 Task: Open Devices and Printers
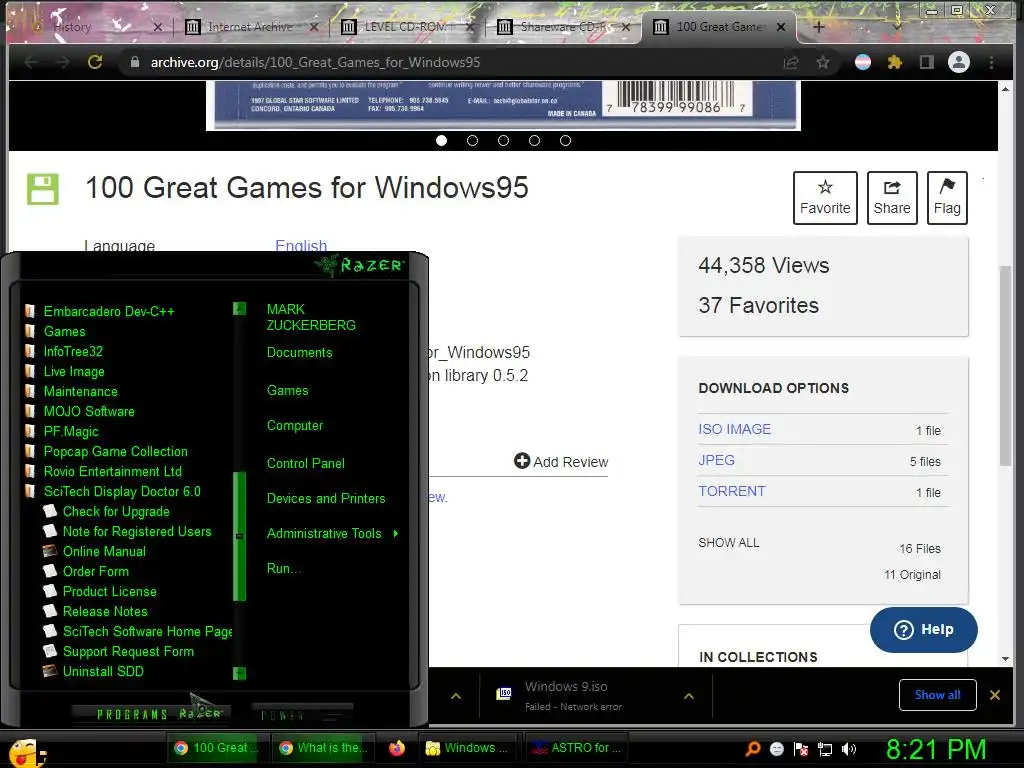(326, 498)
